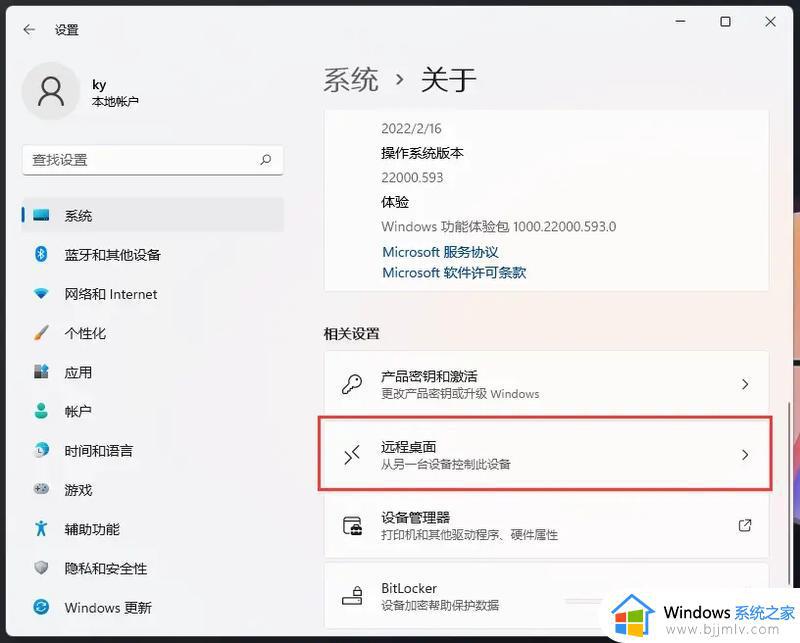Open 辅助功能 settings
The image size is (800, 643).
[153, 529]
